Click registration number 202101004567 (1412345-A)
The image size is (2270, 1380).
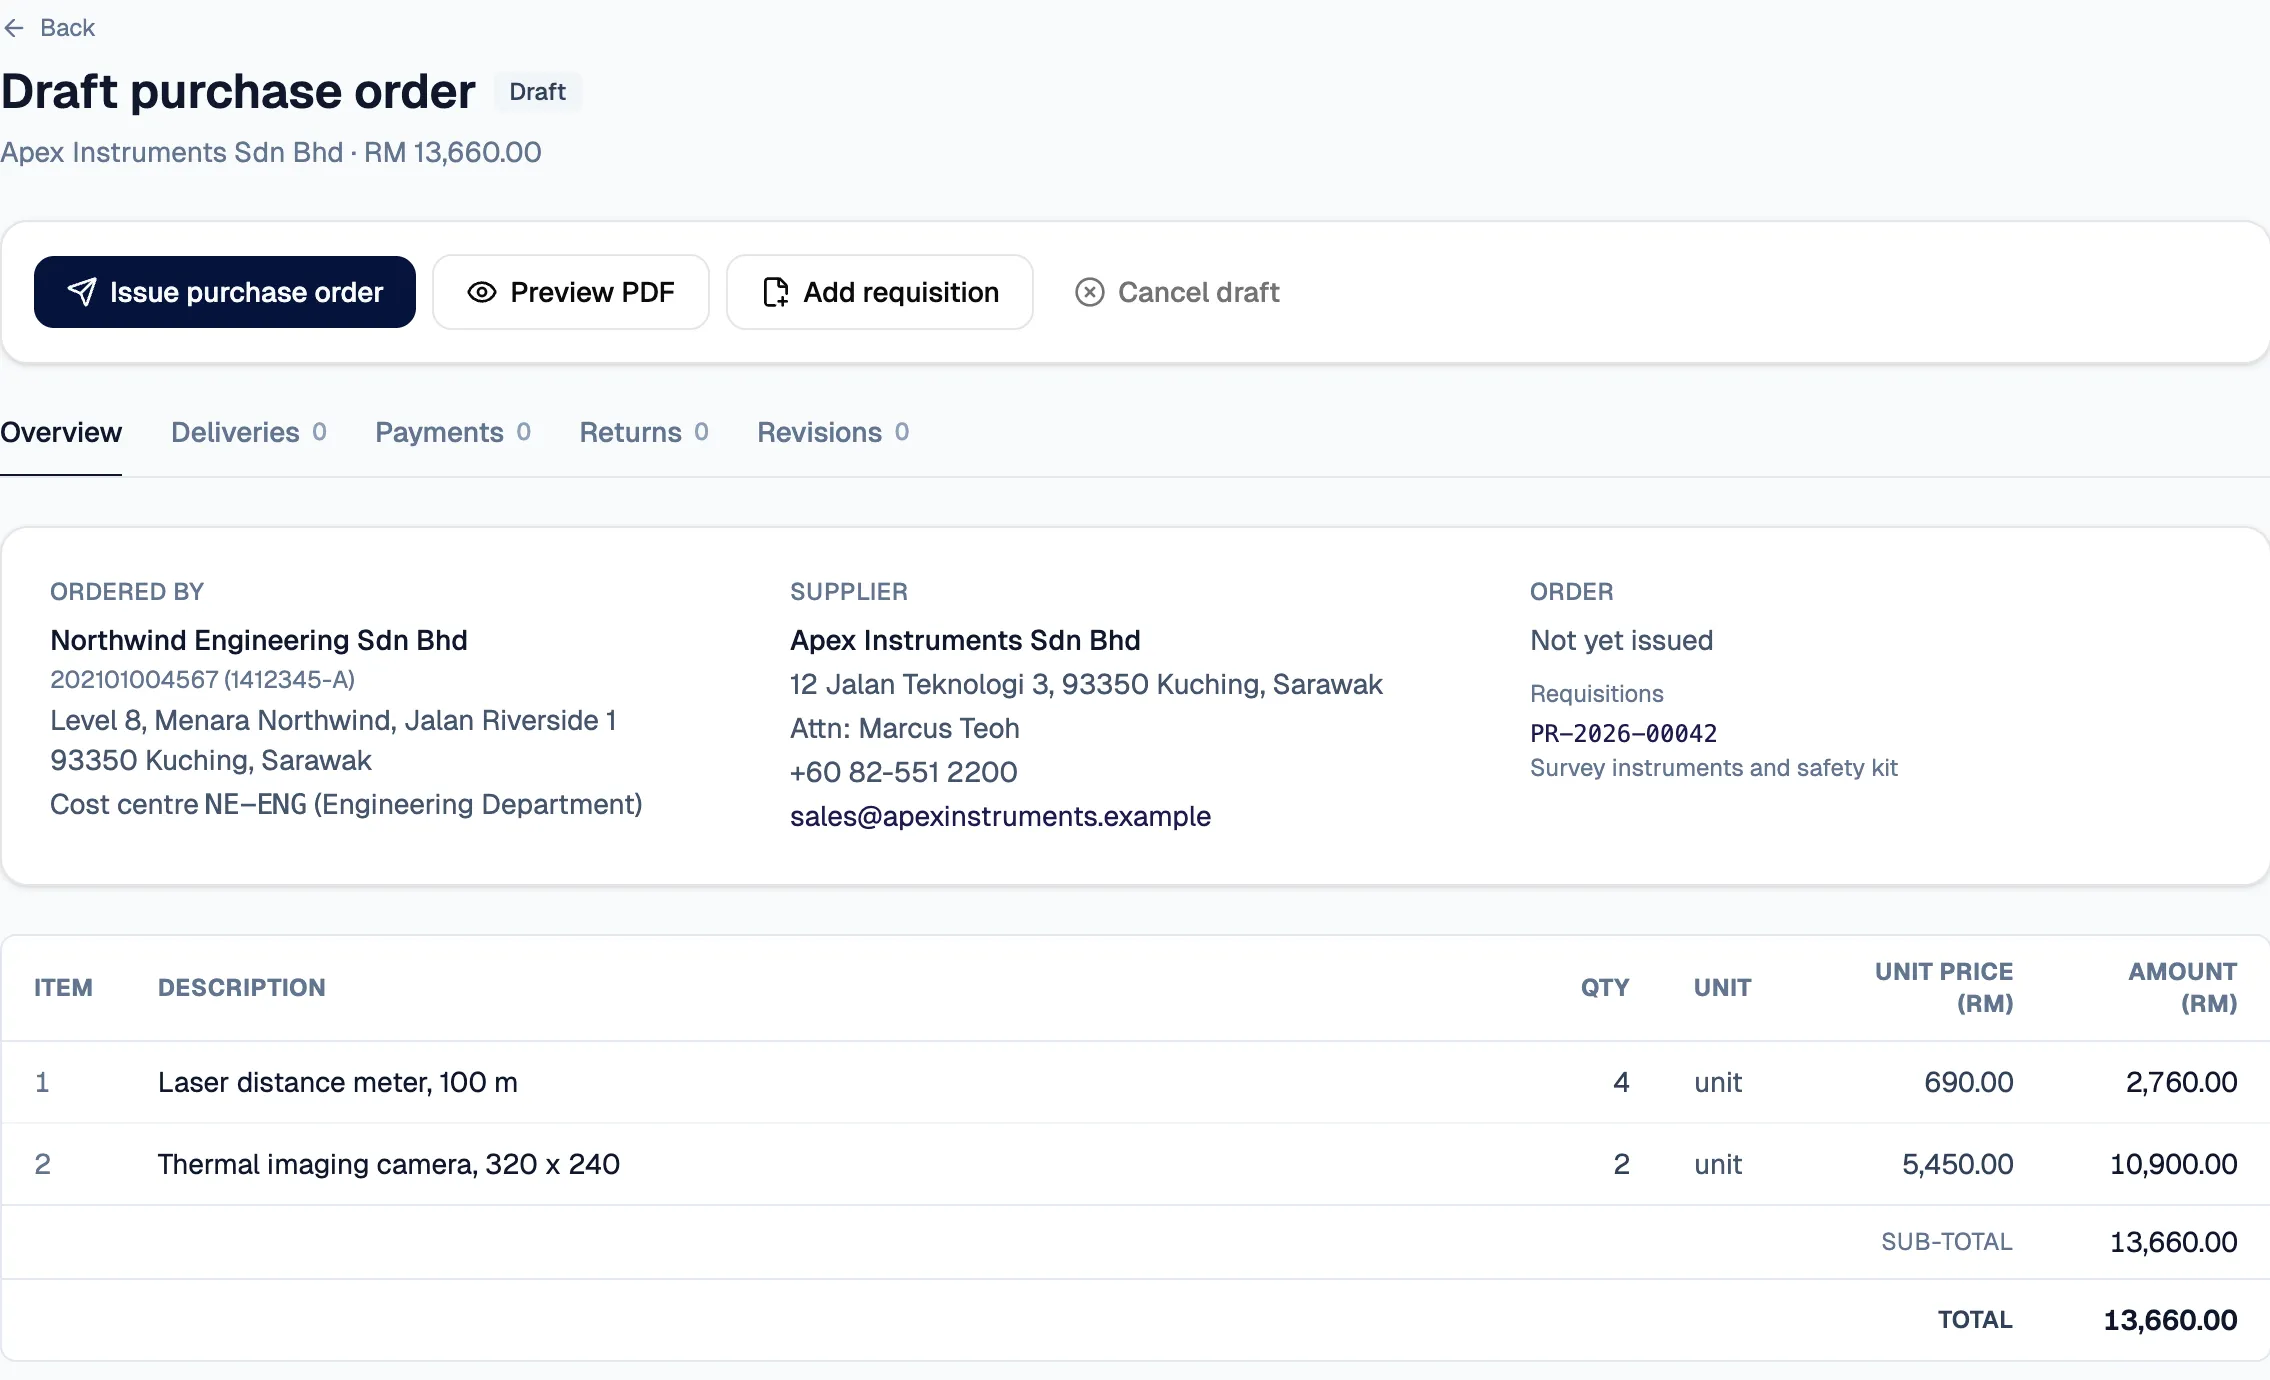point(203,680)
